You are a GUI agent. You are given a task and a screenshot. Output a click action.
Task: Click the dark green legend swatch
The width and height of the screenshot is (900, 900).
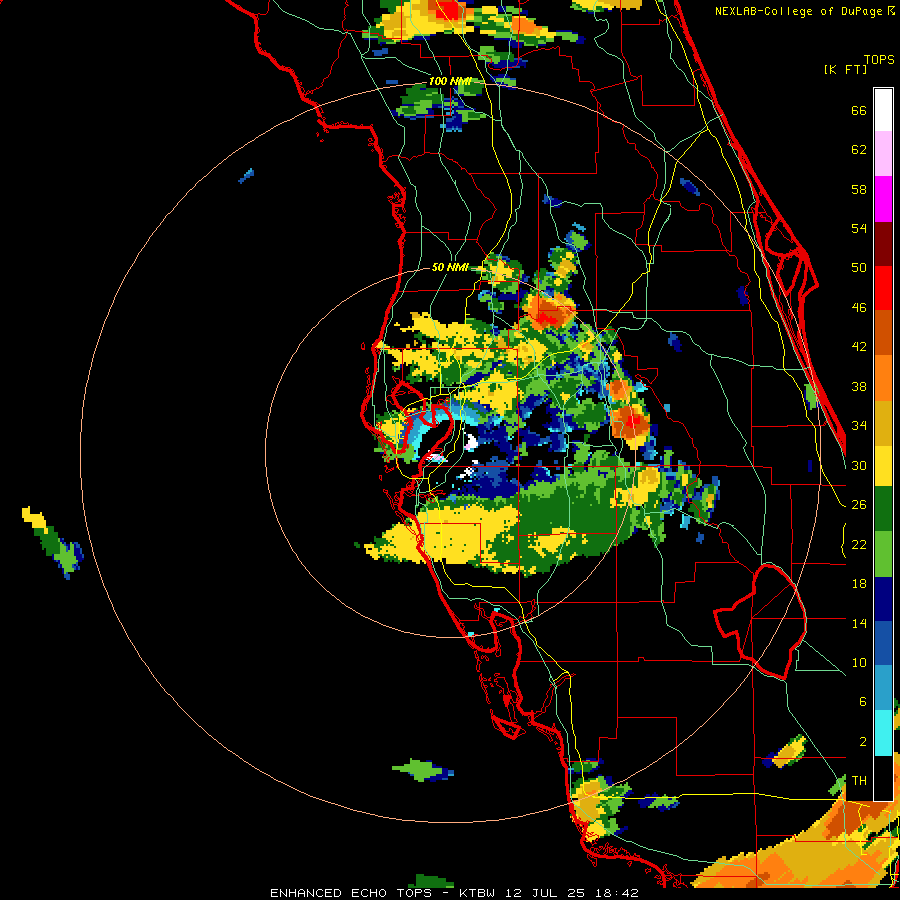(x=883, y=509)
